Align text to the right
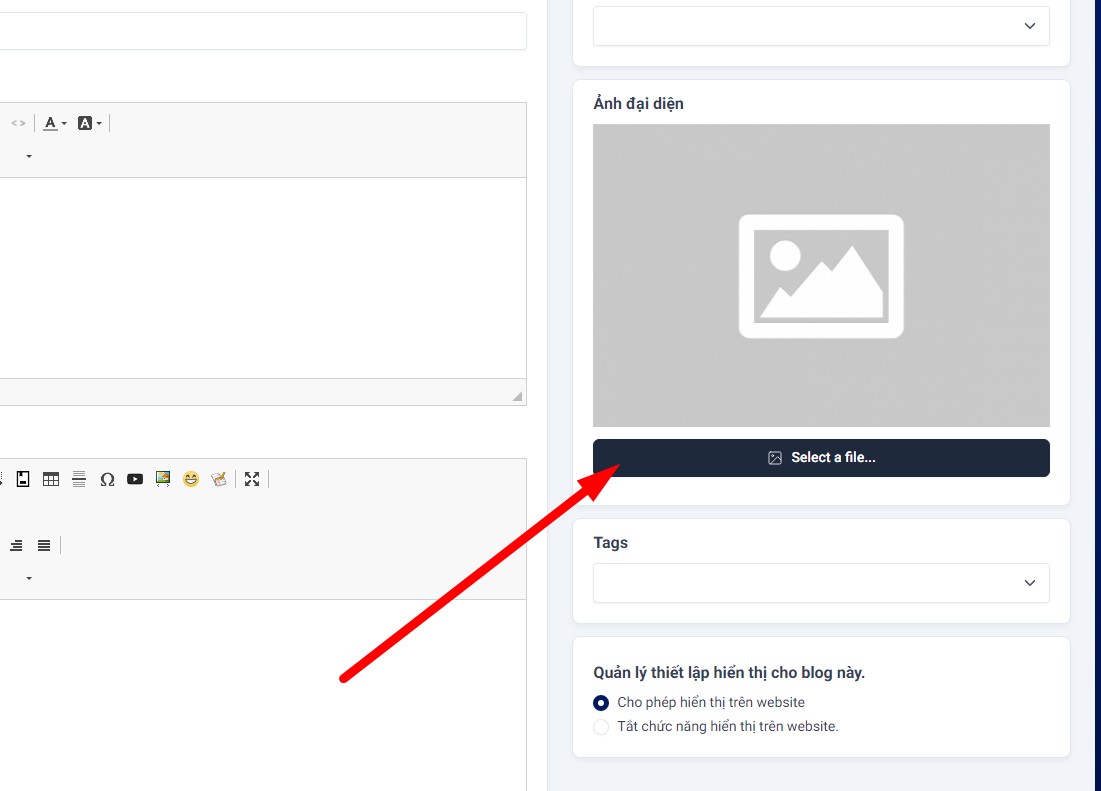This screenshot has height=791, width=1101. click(x=16, y=545)
